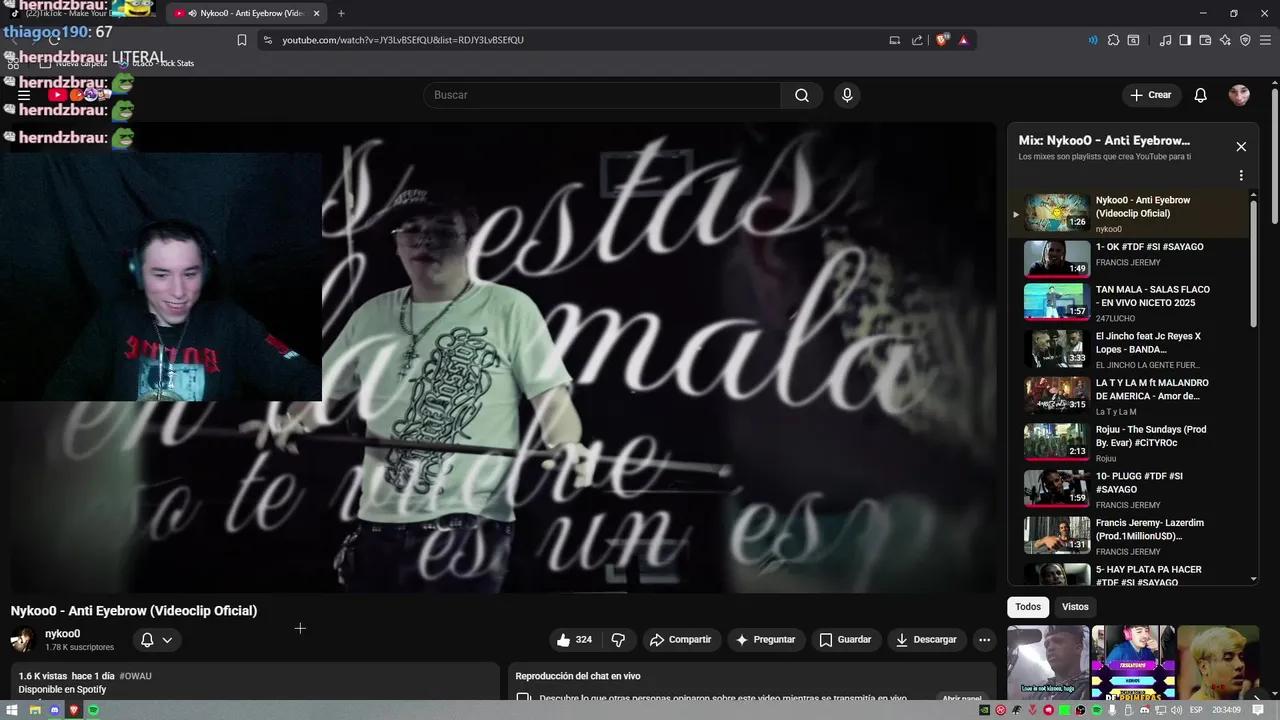Expand the subscription bell notification dropdown
This screenshot has width=1280, height=720.
pos(167,640)
